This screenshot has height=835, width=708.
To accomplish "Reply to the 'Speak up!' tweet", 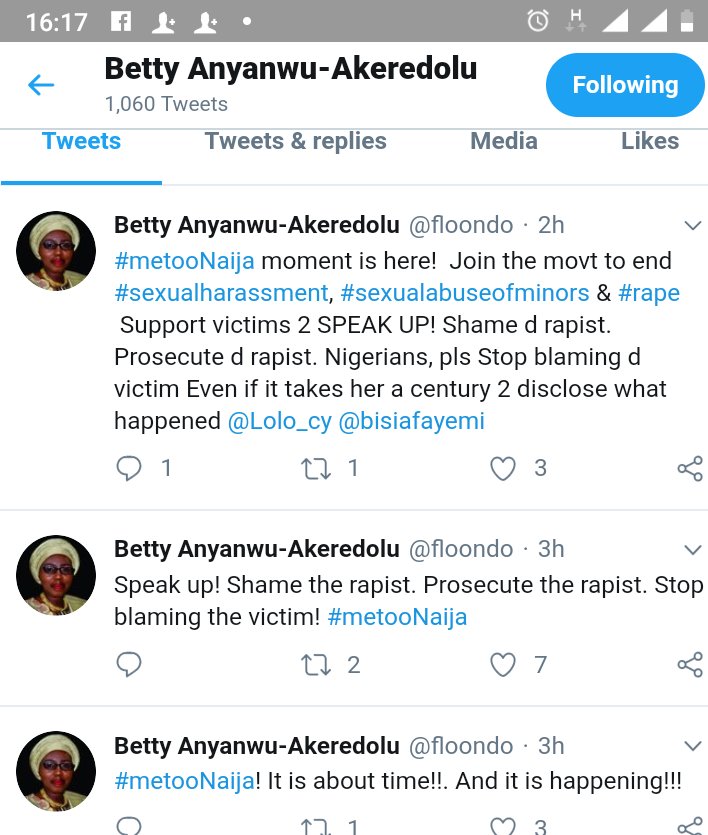I will point(130,664).
